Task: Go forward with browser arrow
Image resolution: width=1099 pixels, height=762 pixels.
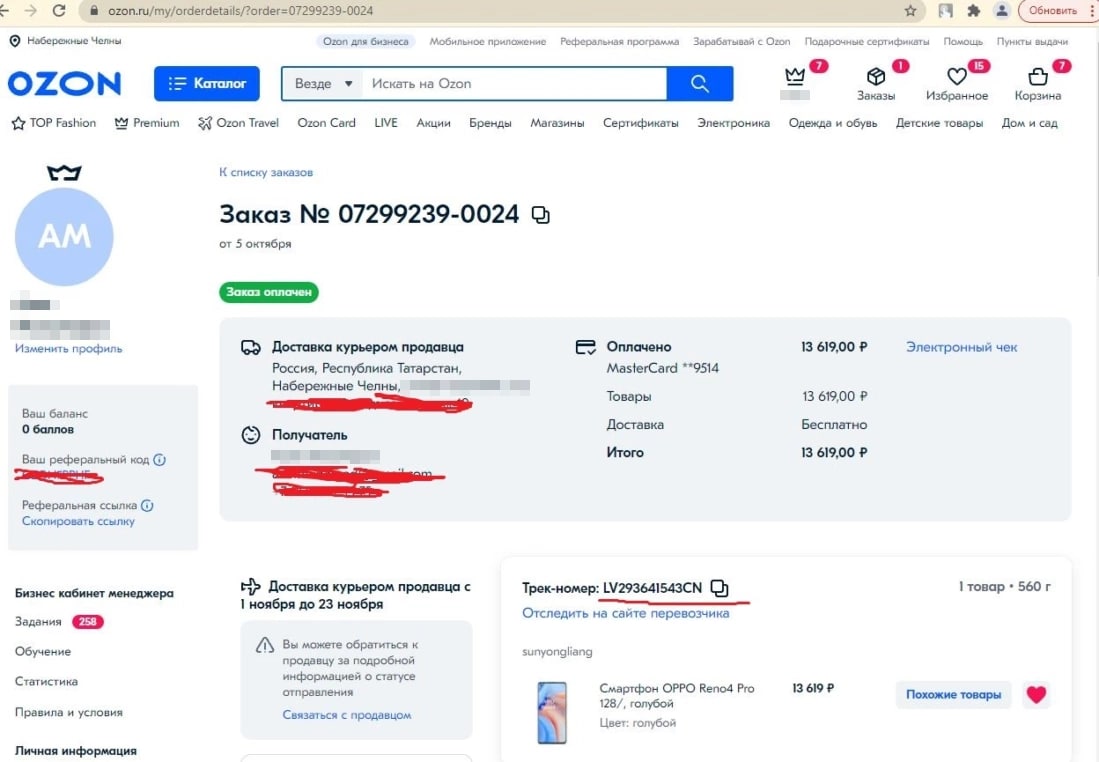Action: coord(31,11)
